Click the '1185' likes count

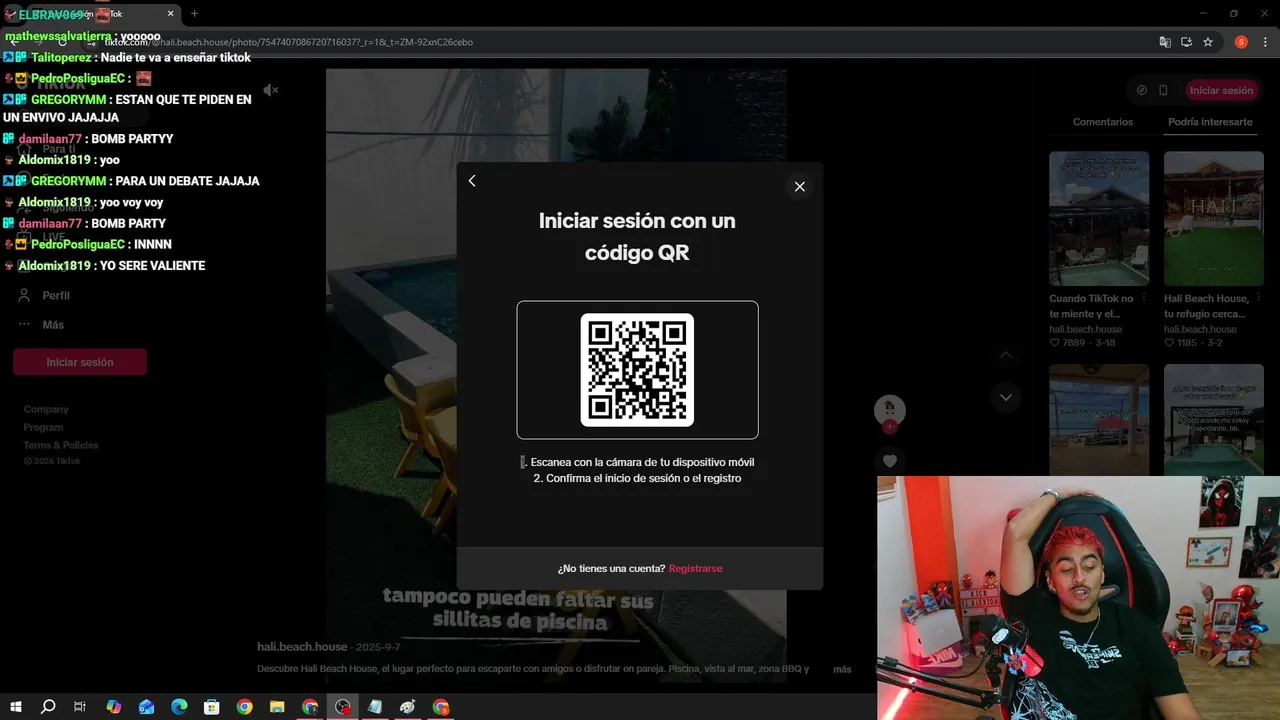point(1187,343)
